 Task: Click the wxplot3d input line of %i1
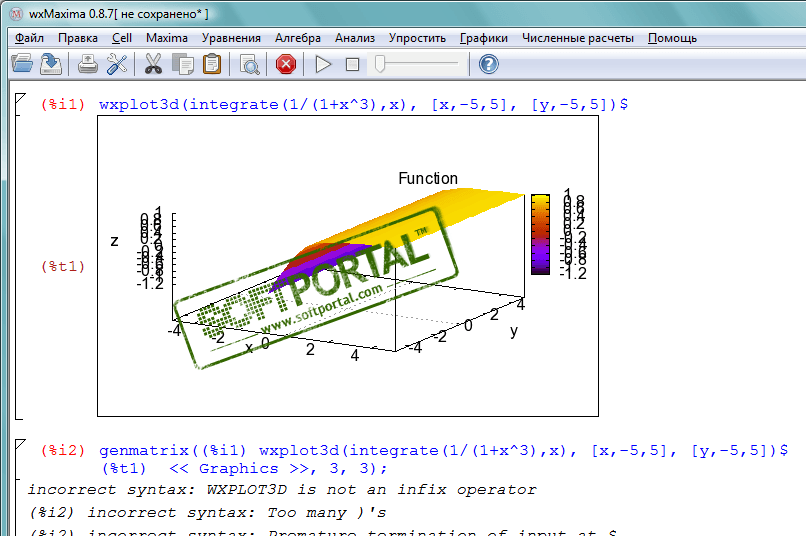(363, 104)
